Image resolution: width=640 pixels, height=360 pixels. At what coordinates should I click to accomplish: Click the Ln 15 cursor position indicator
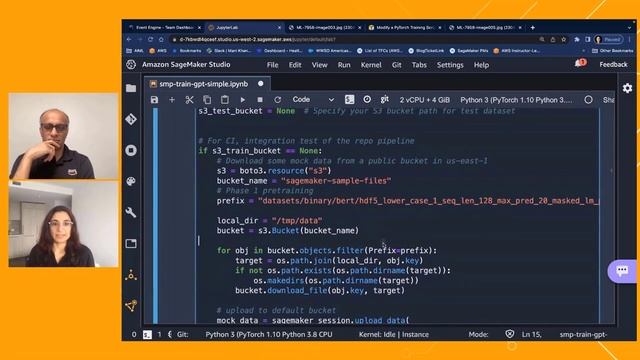(x=531, y=334)
